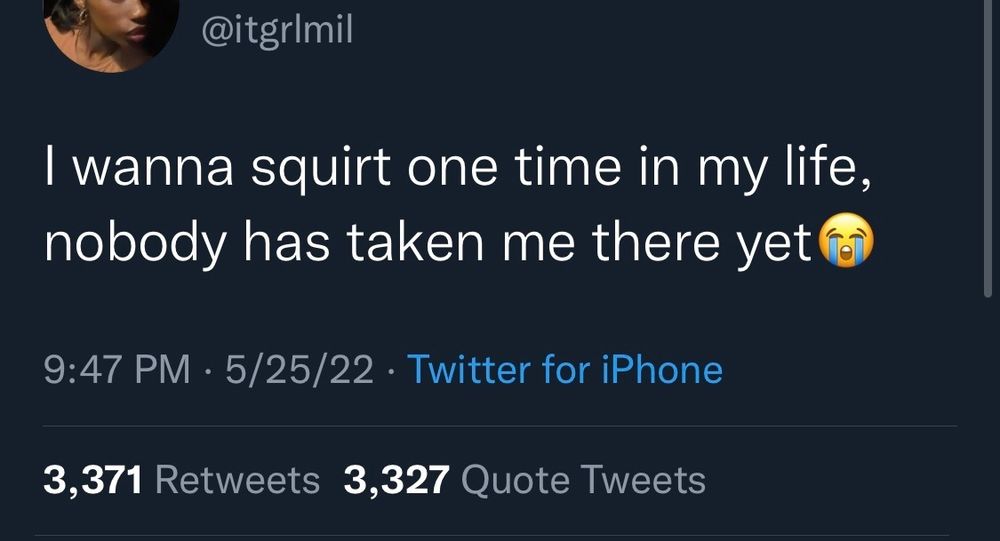Click the word Twitter in the source link
The image size is (1000, 541).
click(469, 369)
